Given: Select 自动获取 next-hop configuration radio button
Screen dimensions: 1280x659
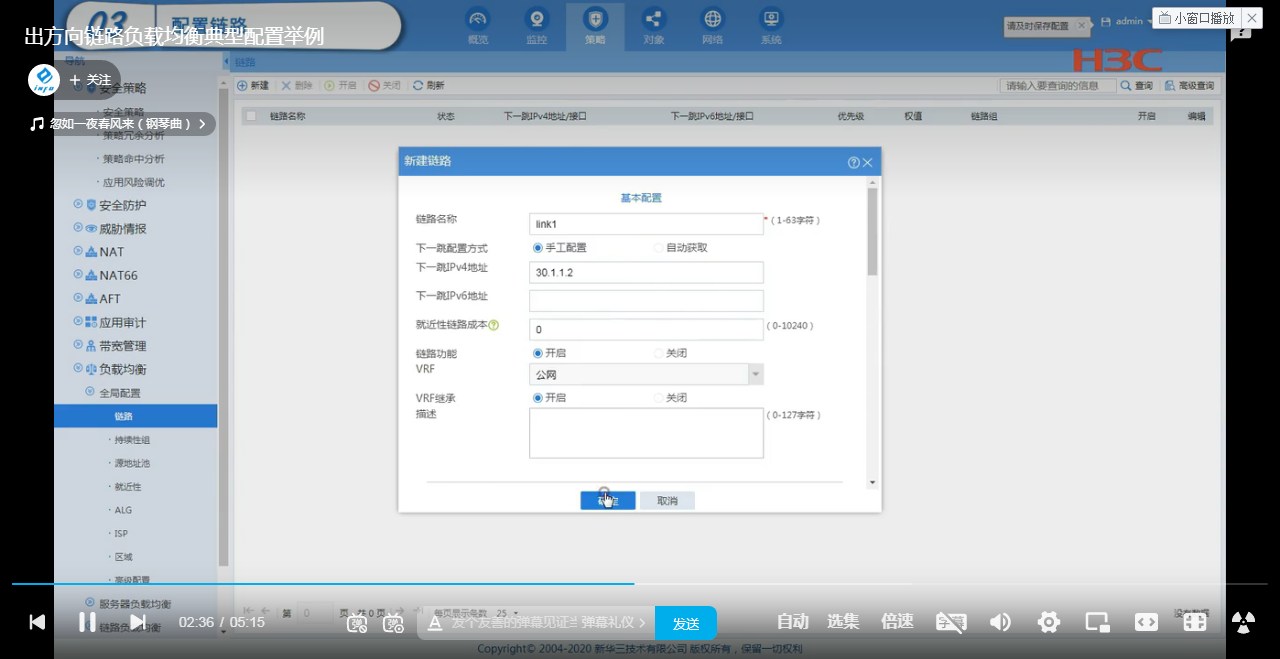Looking at the screenshot, I should click(659, 248).
